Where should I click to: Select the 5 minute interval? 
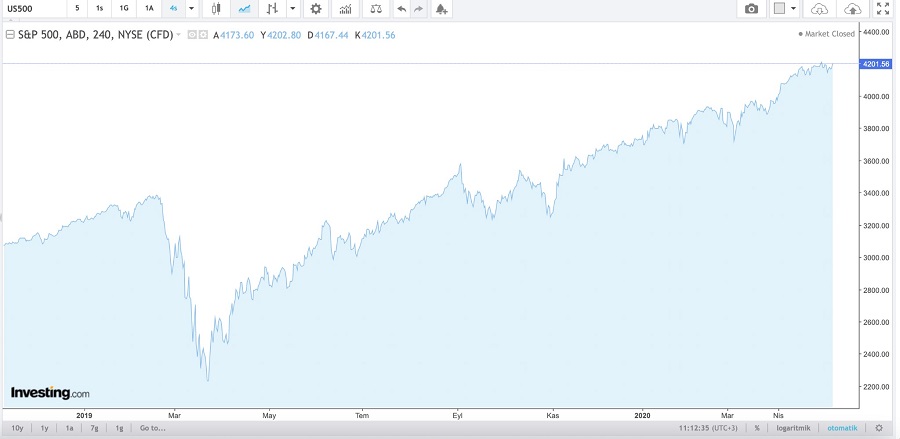pos(77,9)
